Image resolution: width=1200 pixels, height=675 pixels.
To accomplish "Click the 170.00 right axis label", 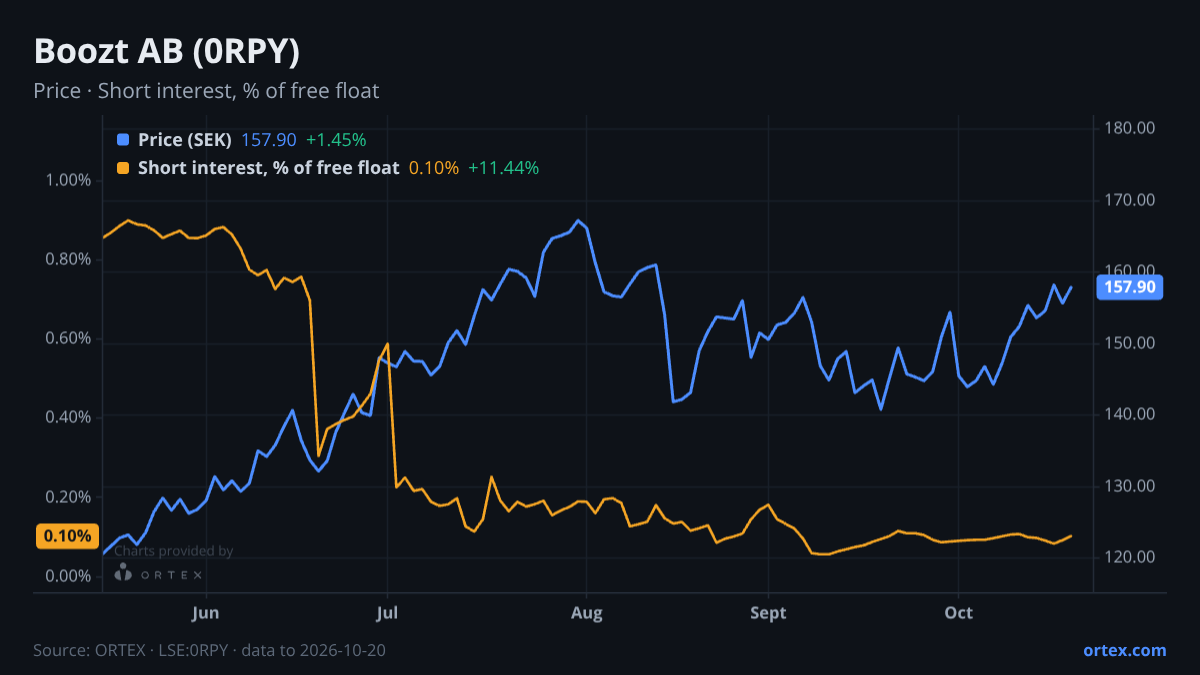I will click(1130, 200).
